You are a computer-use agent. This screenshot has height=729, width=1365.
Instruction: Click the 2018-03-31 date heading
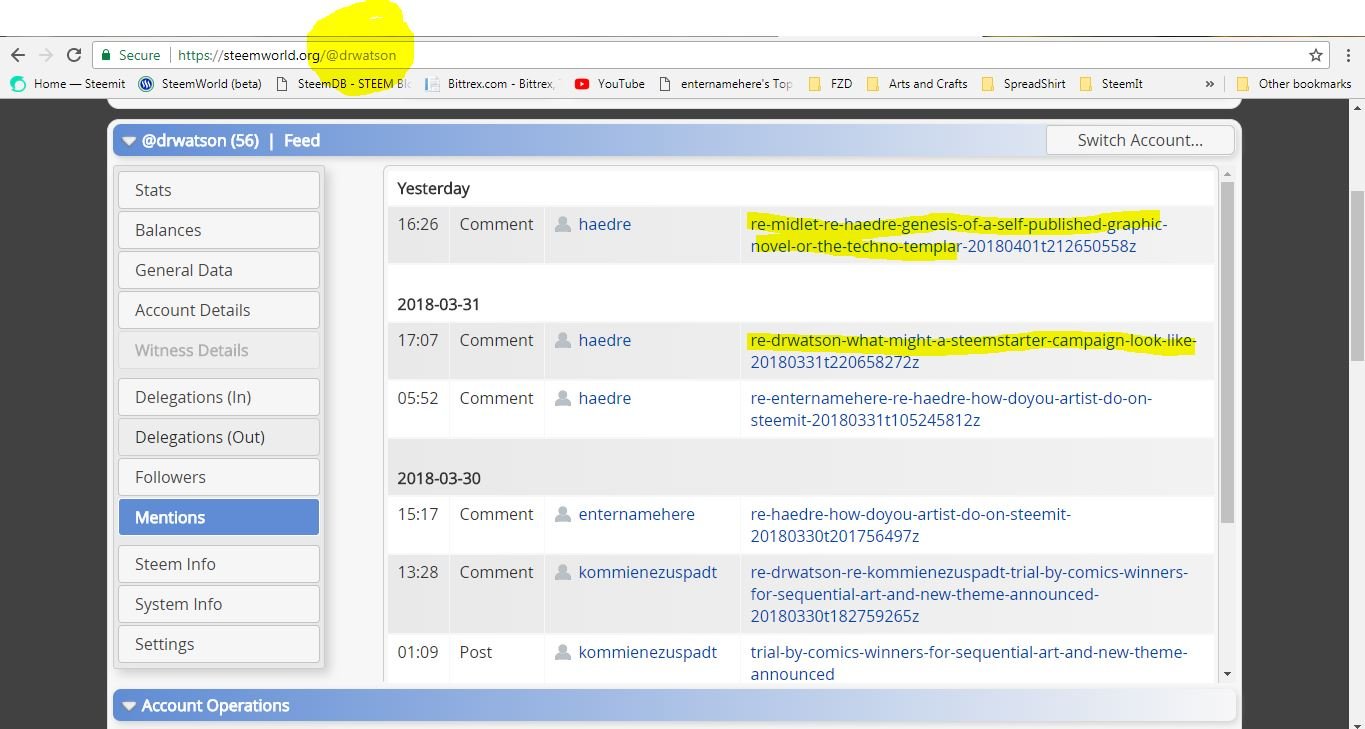tap(439, 304)
